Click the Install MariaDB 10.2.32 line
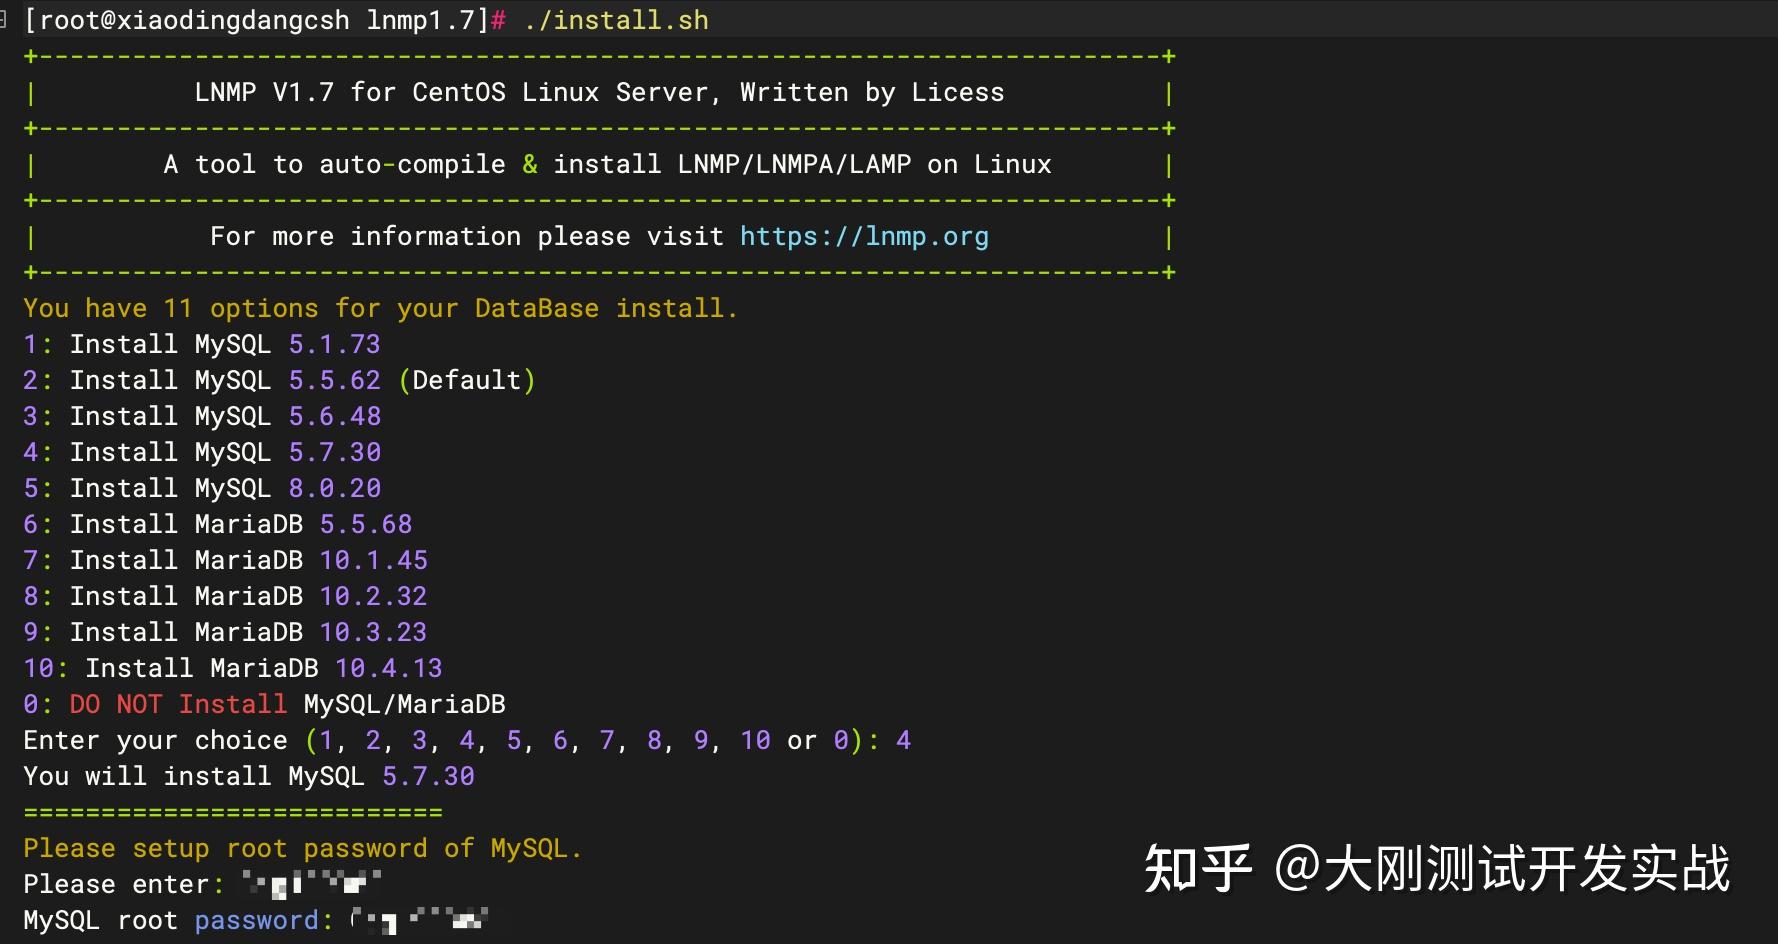 coord(226,597)
